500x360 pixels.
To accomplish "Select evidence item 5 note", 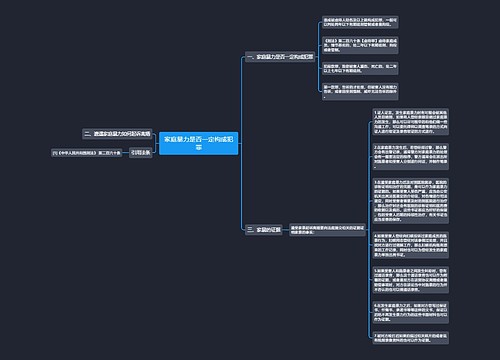I will tap(411, 280).
